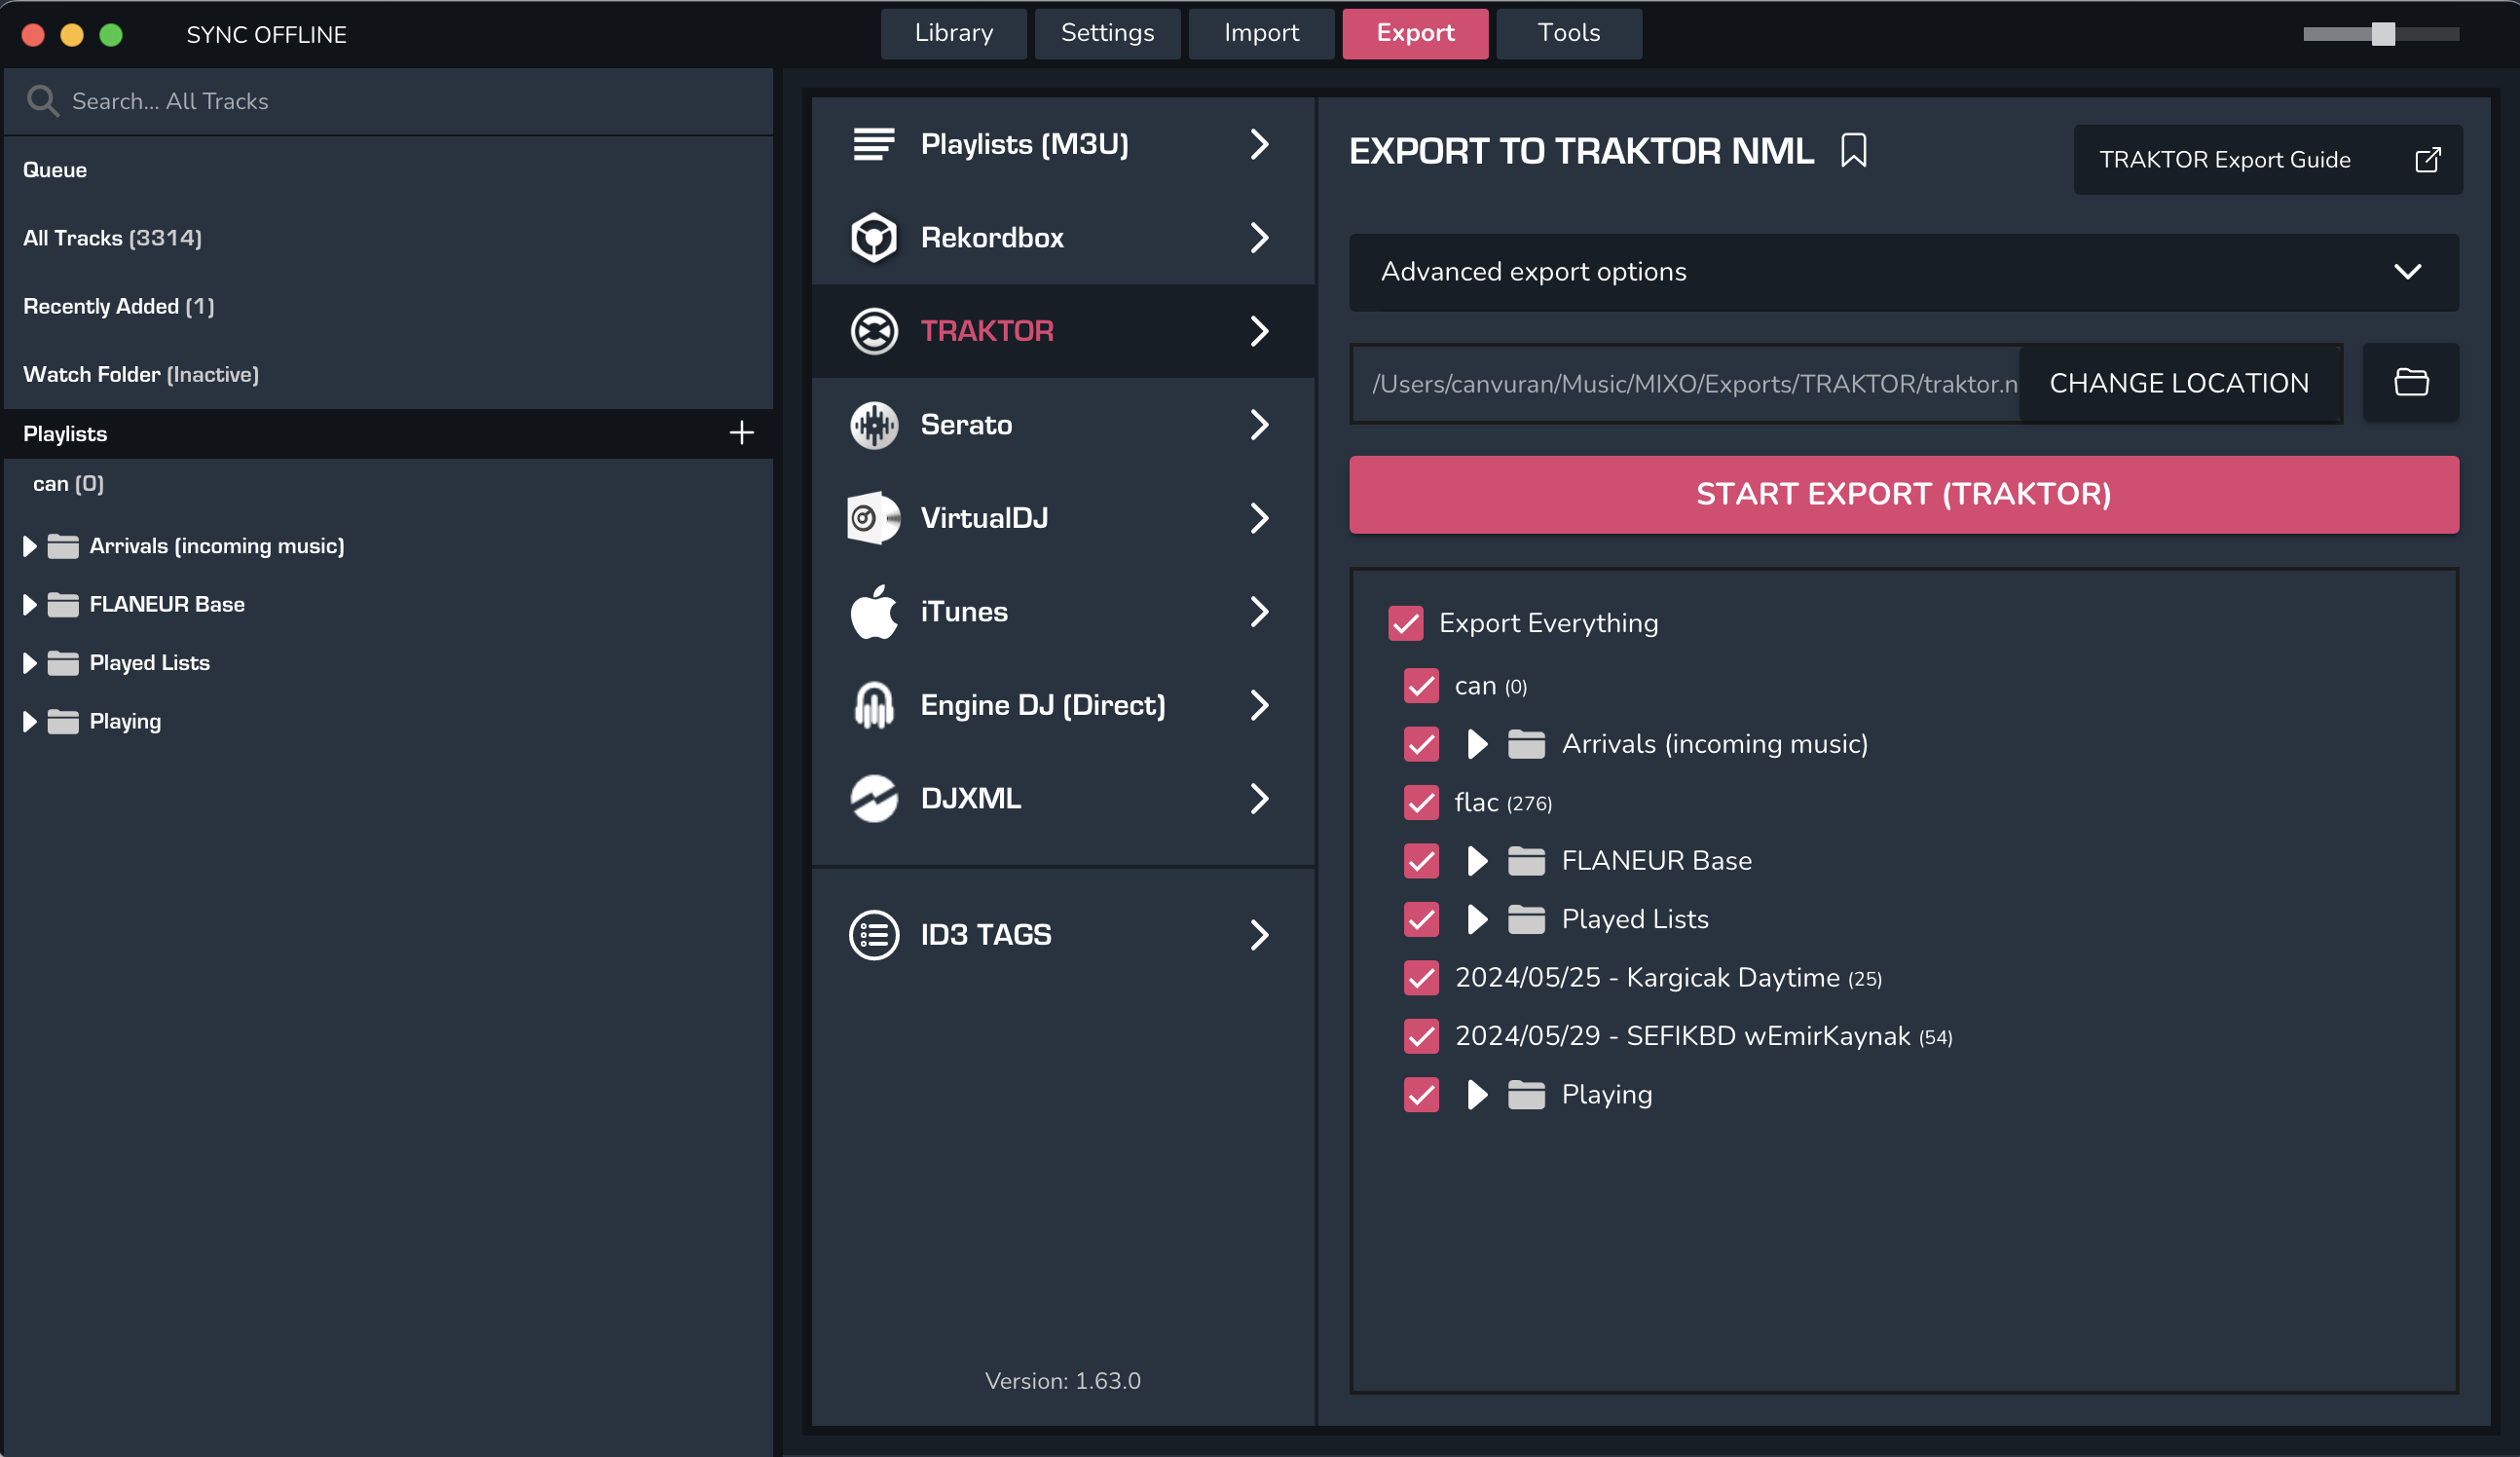Select the Serato waveform icon
The height and width of the screenshot is (1457, 2520).
coord(873,425)
